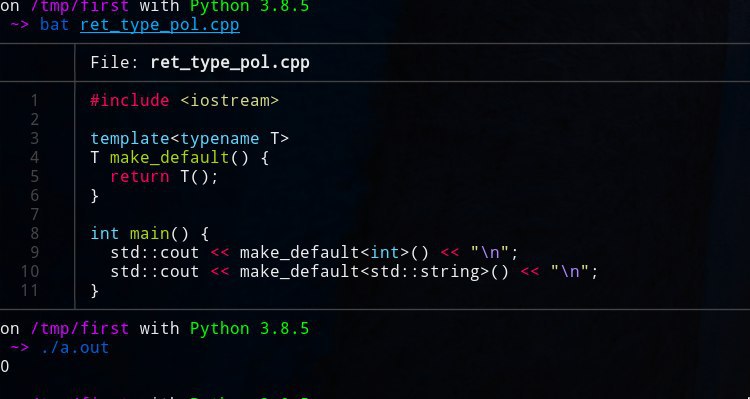Click line number 4 in the gutter

coord(34,157)
